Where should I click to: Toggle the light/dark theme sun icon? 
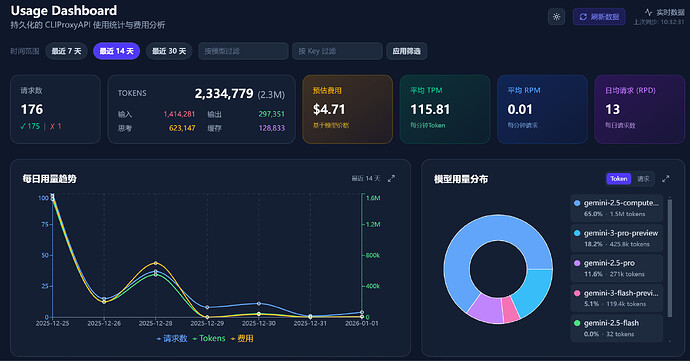click(556, 17)
